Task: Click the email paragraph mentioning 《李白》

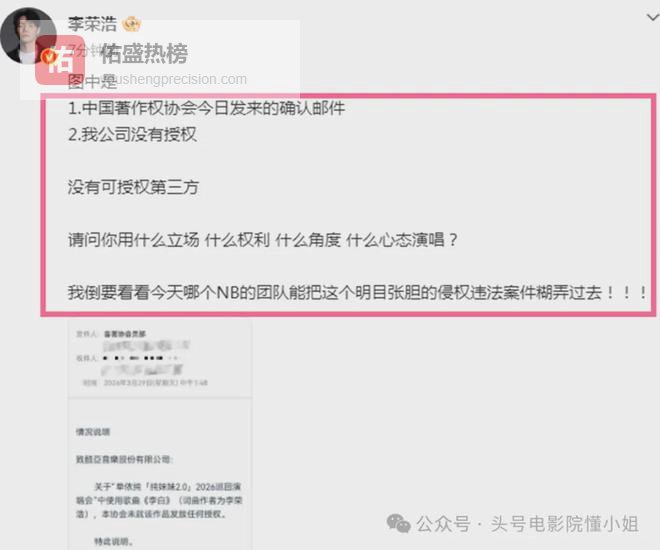Action: [159, 500]
